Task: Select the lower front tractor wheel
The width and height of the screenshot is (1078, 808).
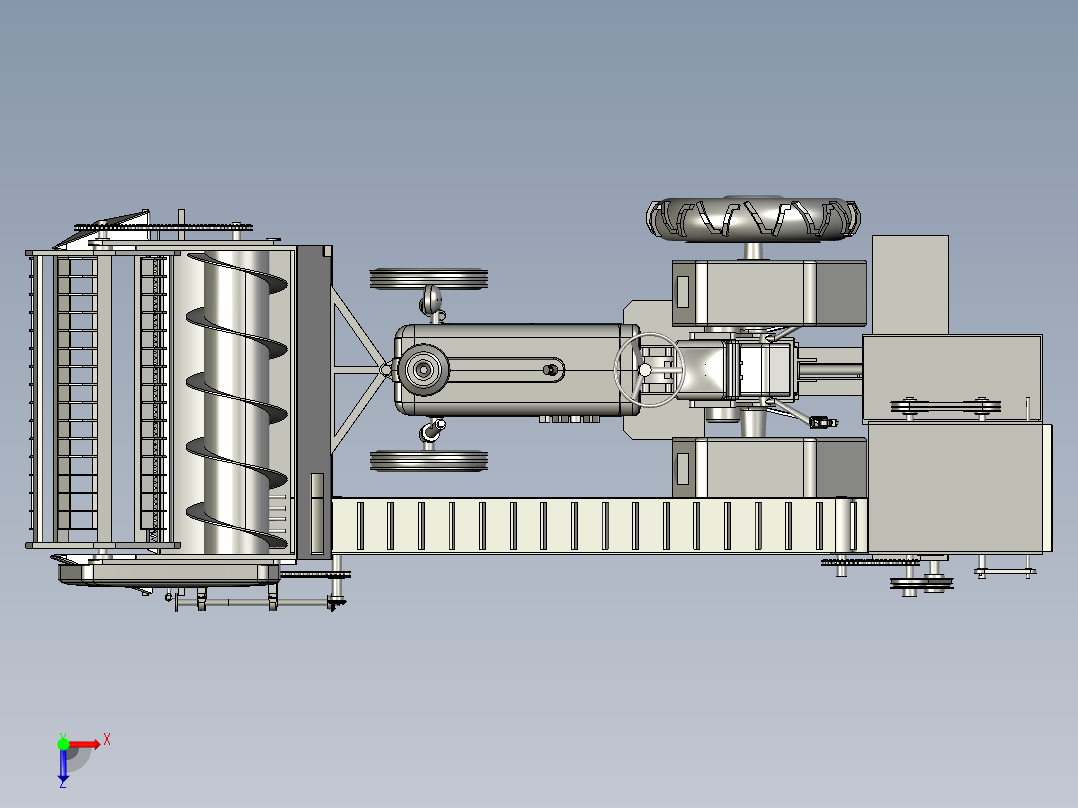Action: coord(428,461)
